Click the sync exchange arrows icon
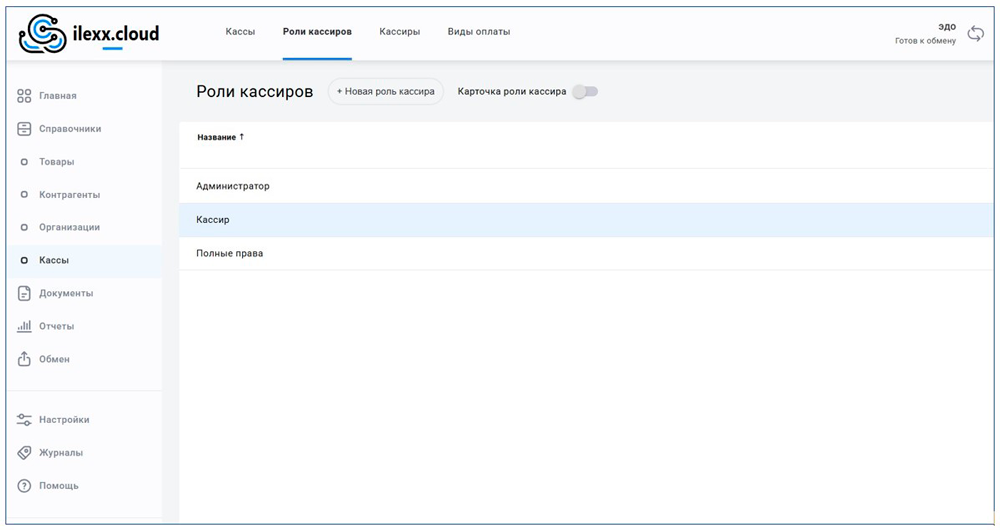The height and width of the screenshot is (530, 1000). (x=975, y=34)
